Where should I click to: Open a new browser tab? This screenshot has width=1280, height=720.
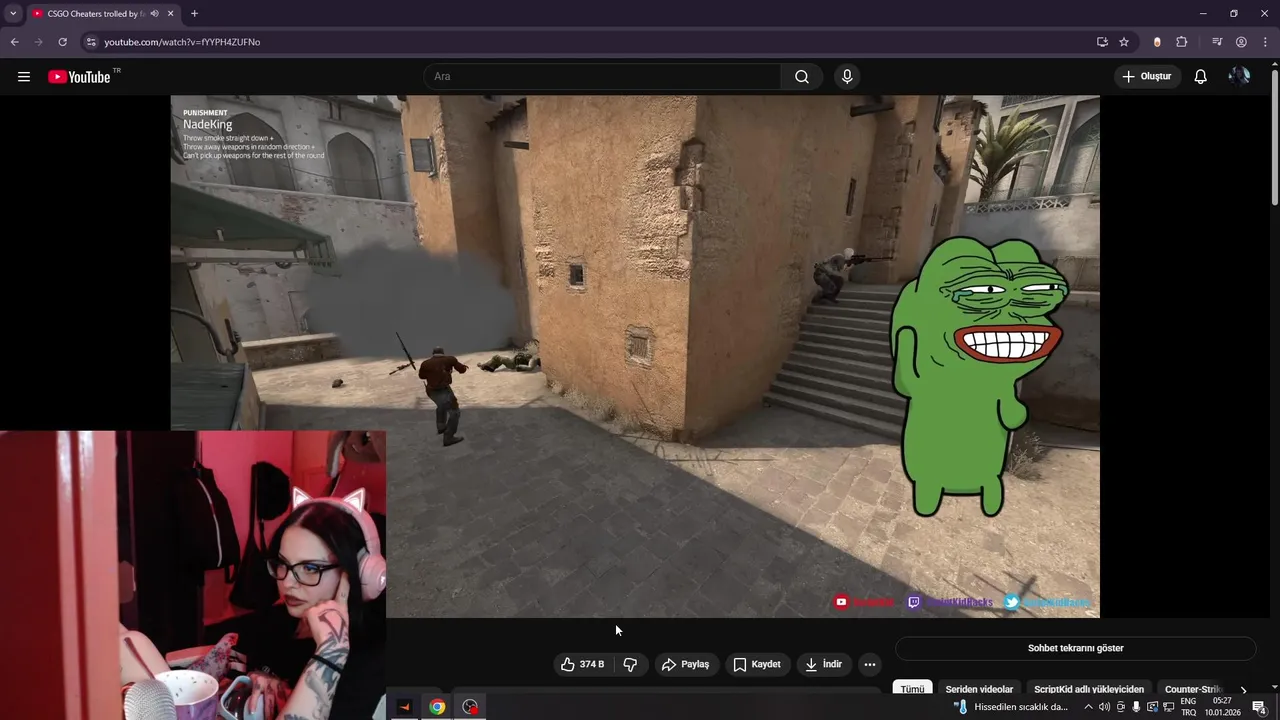[x=194, y=14]
